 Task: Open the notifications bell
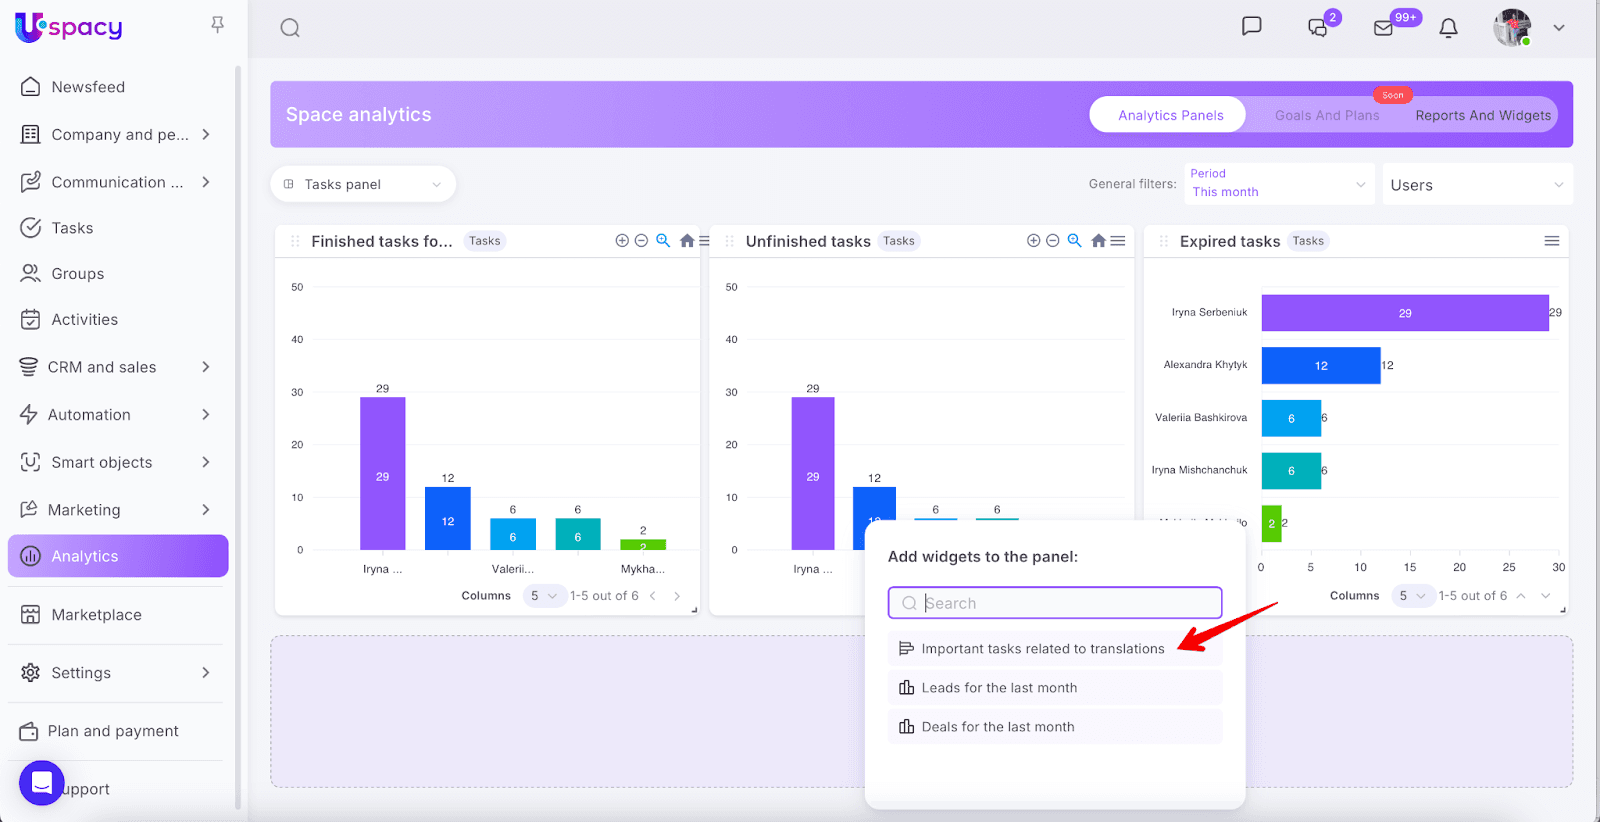coord(1448,28)
